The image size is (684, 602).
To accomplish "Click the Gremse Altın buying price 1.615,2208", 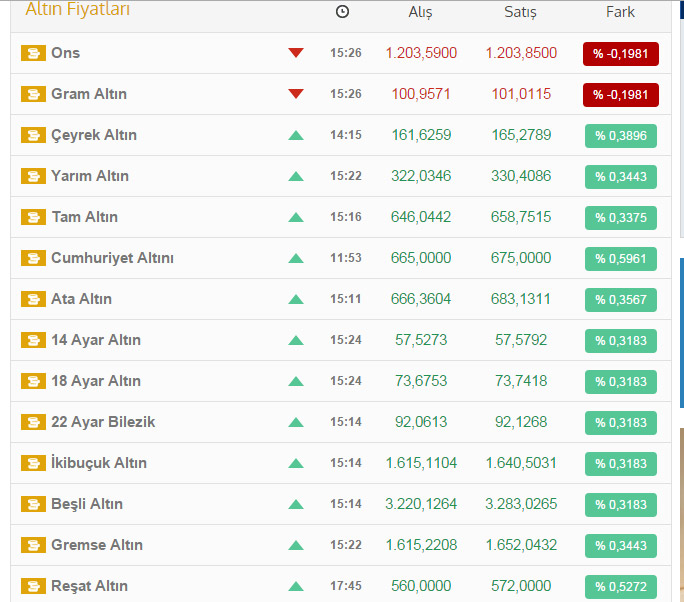I will click(421, 545).
